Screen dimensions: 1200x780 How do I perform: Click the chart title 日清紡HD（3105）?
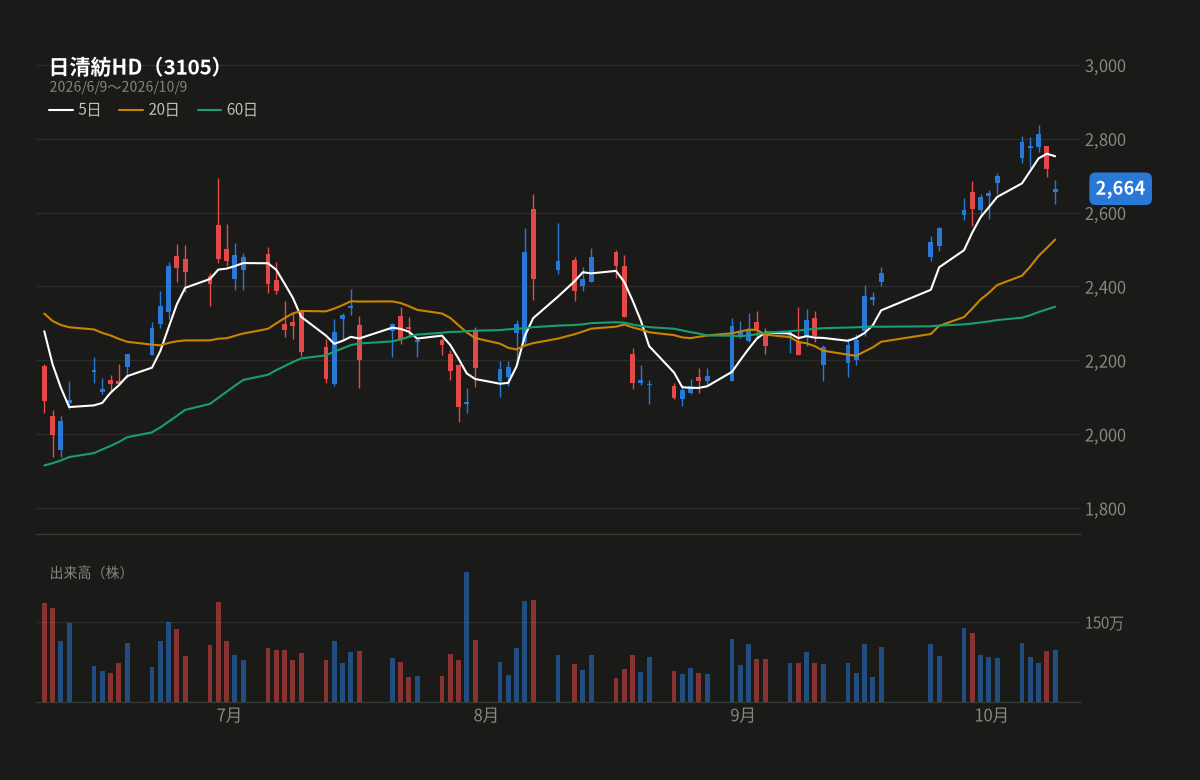pyautogui.click(x=136, y=67)
